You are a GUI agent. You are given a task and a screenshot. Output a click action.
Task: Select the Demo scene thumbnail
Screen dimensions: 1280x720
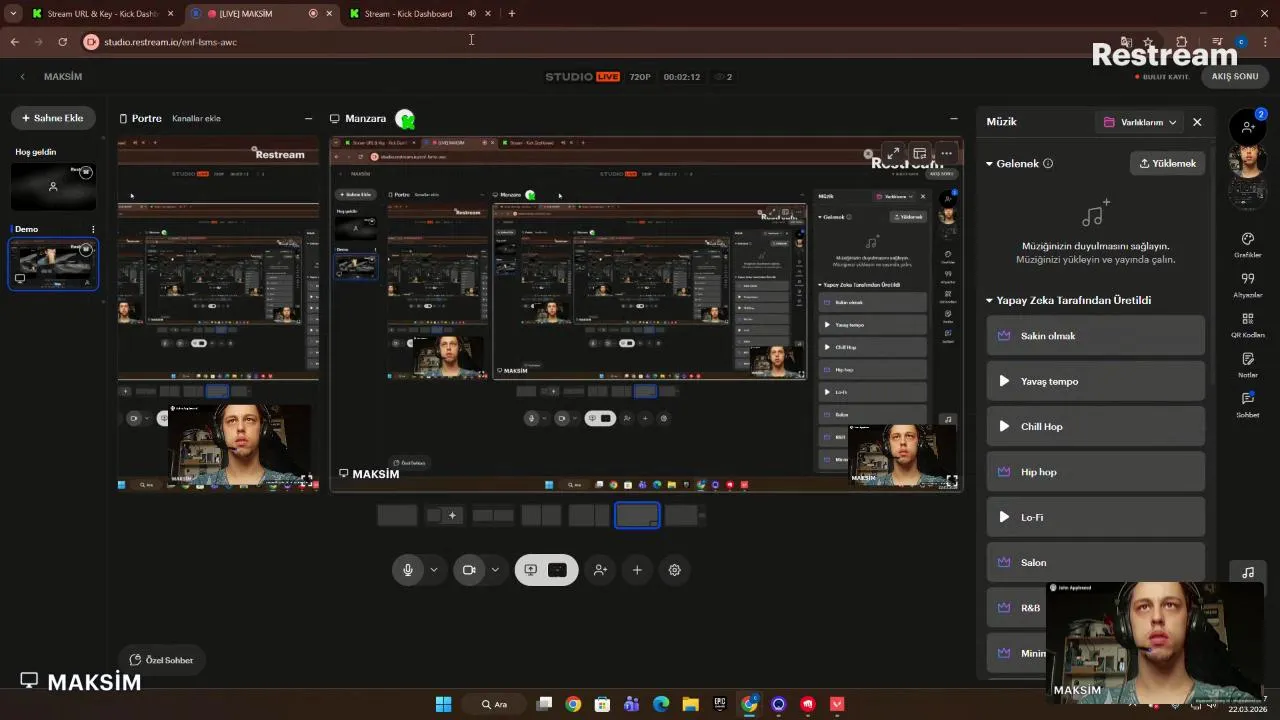pyautogui.click(x=53, y=264)
